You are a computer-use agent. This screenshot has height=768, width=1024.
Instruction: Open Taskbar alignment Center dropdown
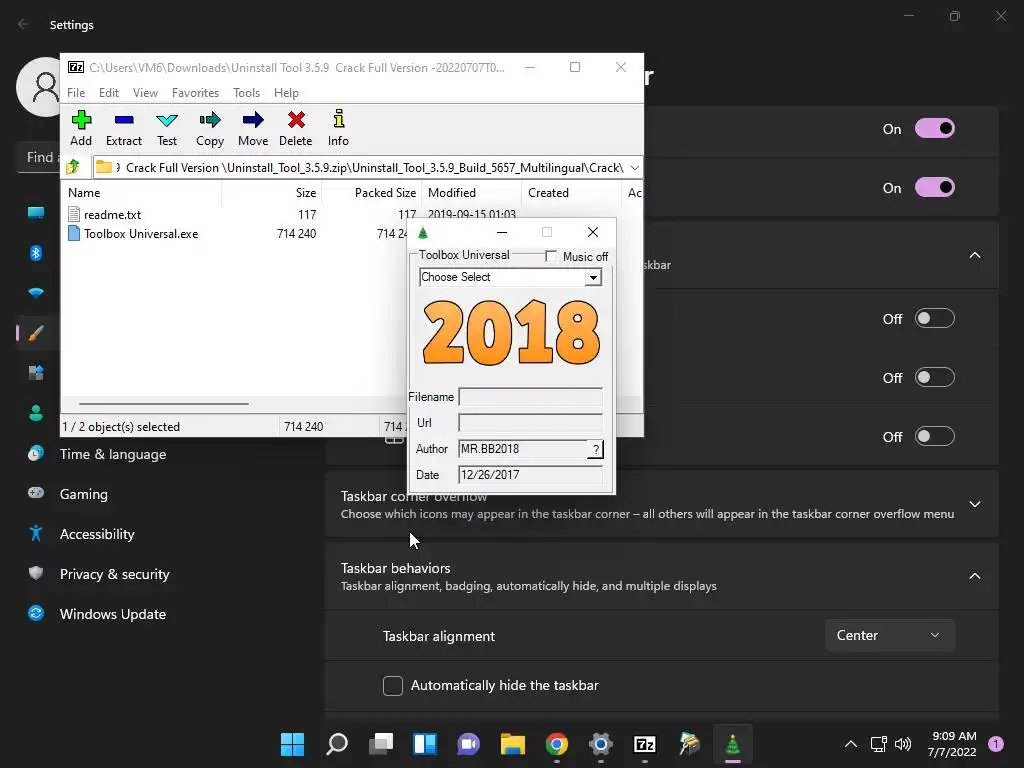click(x=889, y=635)
